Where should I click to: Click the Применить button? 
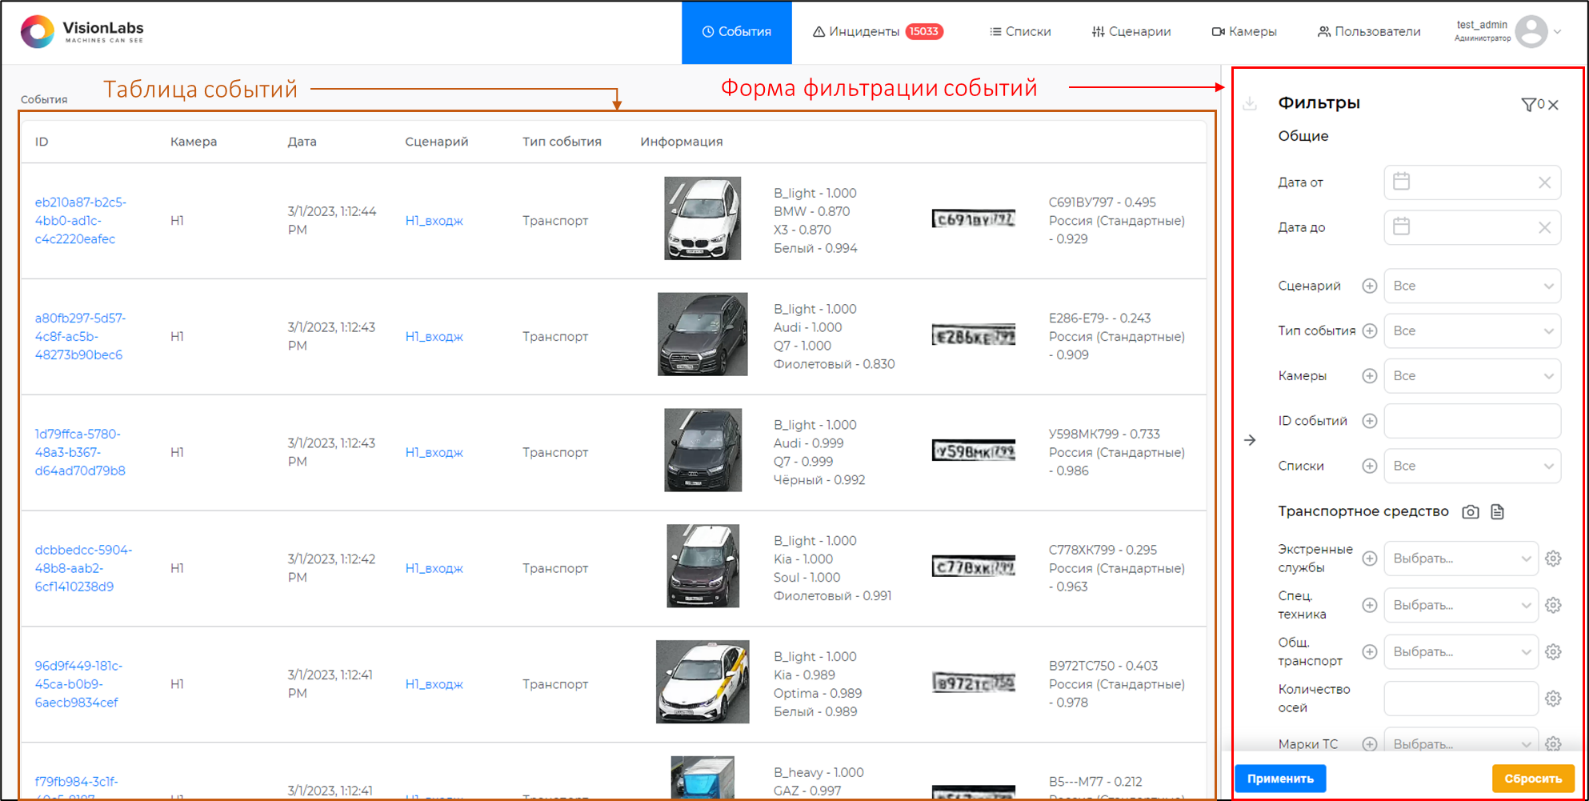(1280, 779)
